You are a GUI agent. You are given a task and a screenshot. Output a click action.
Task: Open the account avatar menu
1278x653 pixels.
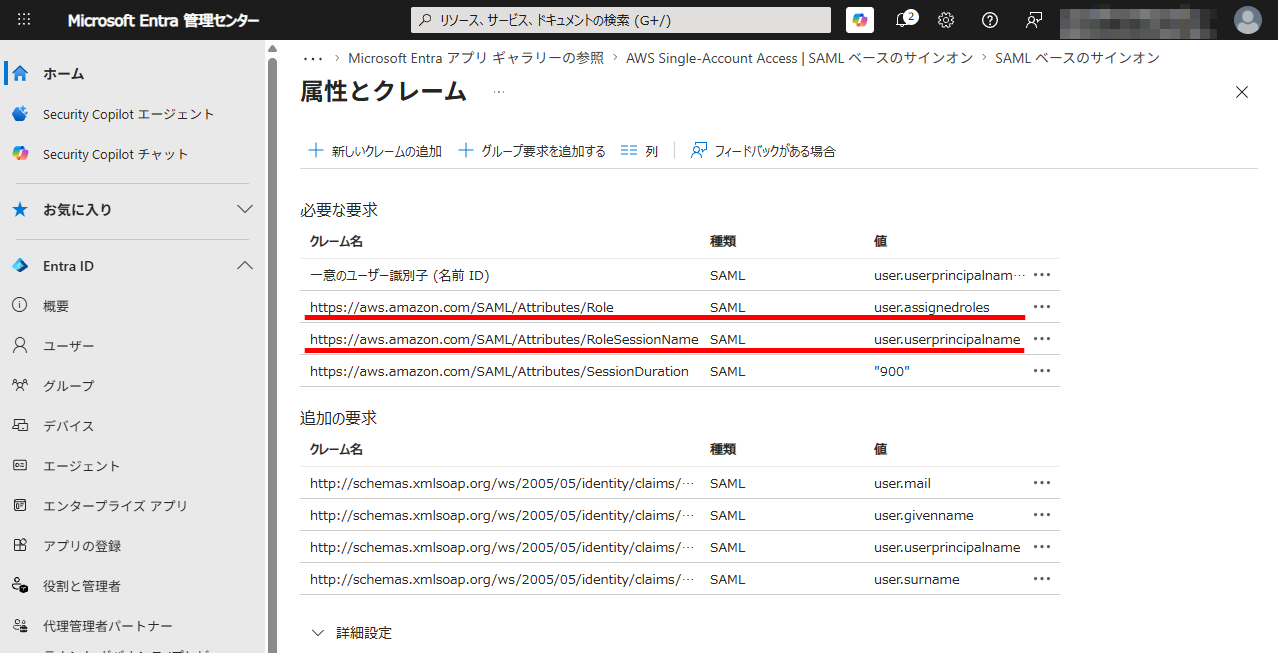(x=1248, y=20)
